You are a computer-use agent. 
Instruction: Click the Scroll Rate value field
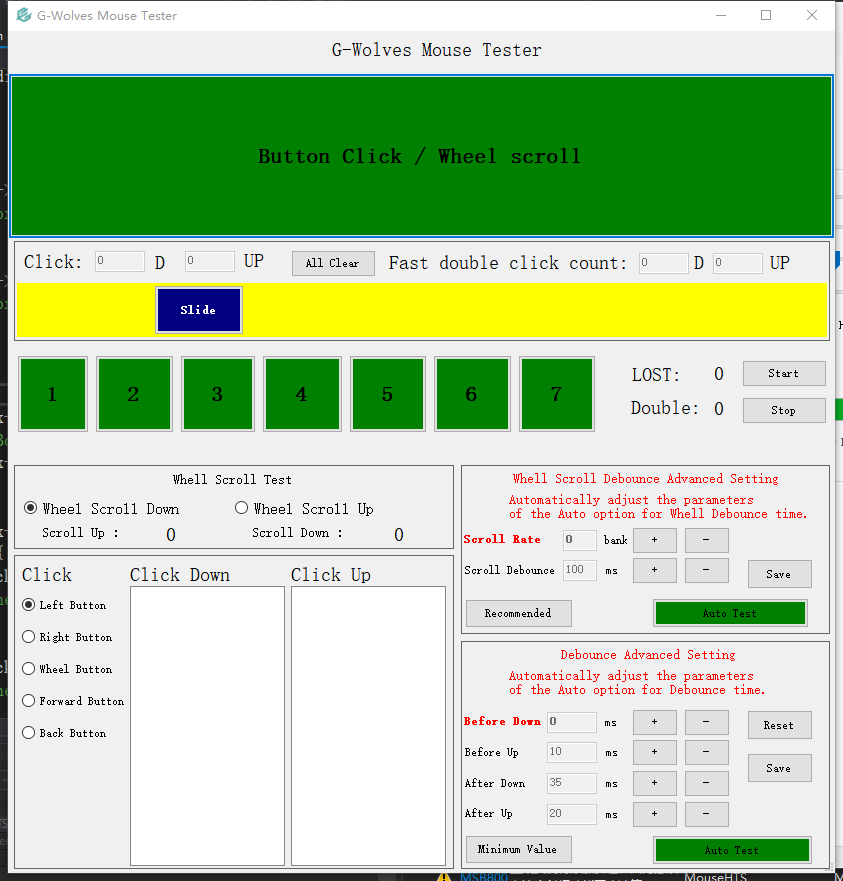(x=579, y=540)
